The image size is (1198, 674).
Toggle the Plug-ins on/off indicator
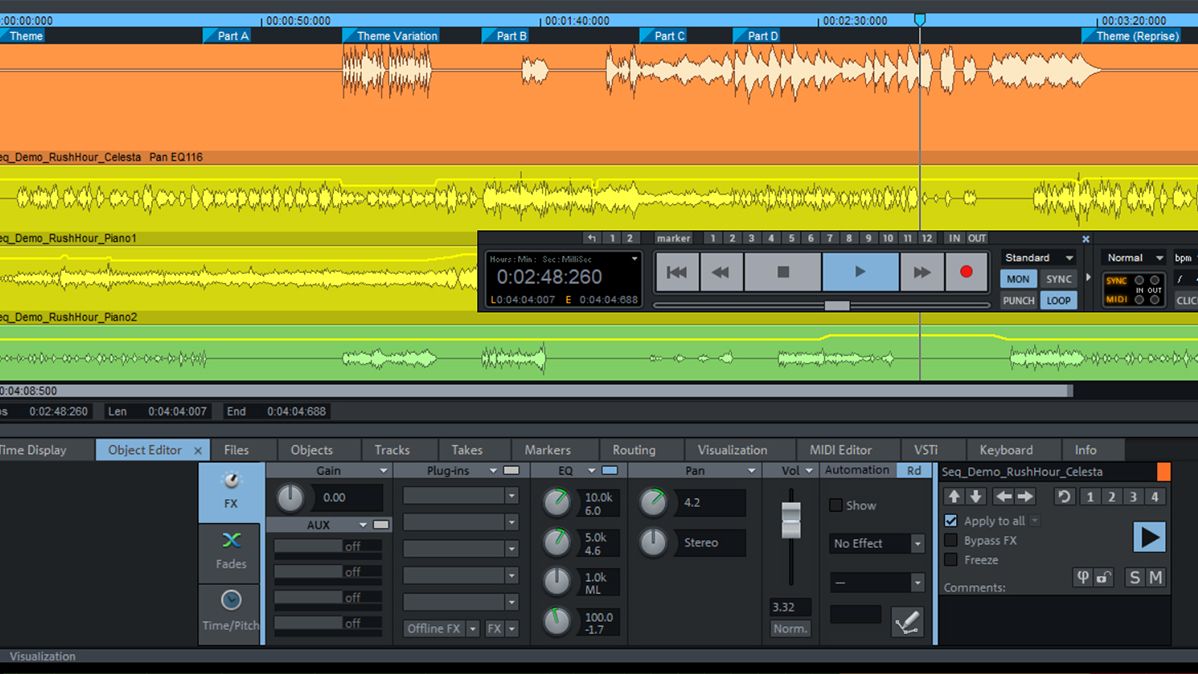click(x=511, y=470)
